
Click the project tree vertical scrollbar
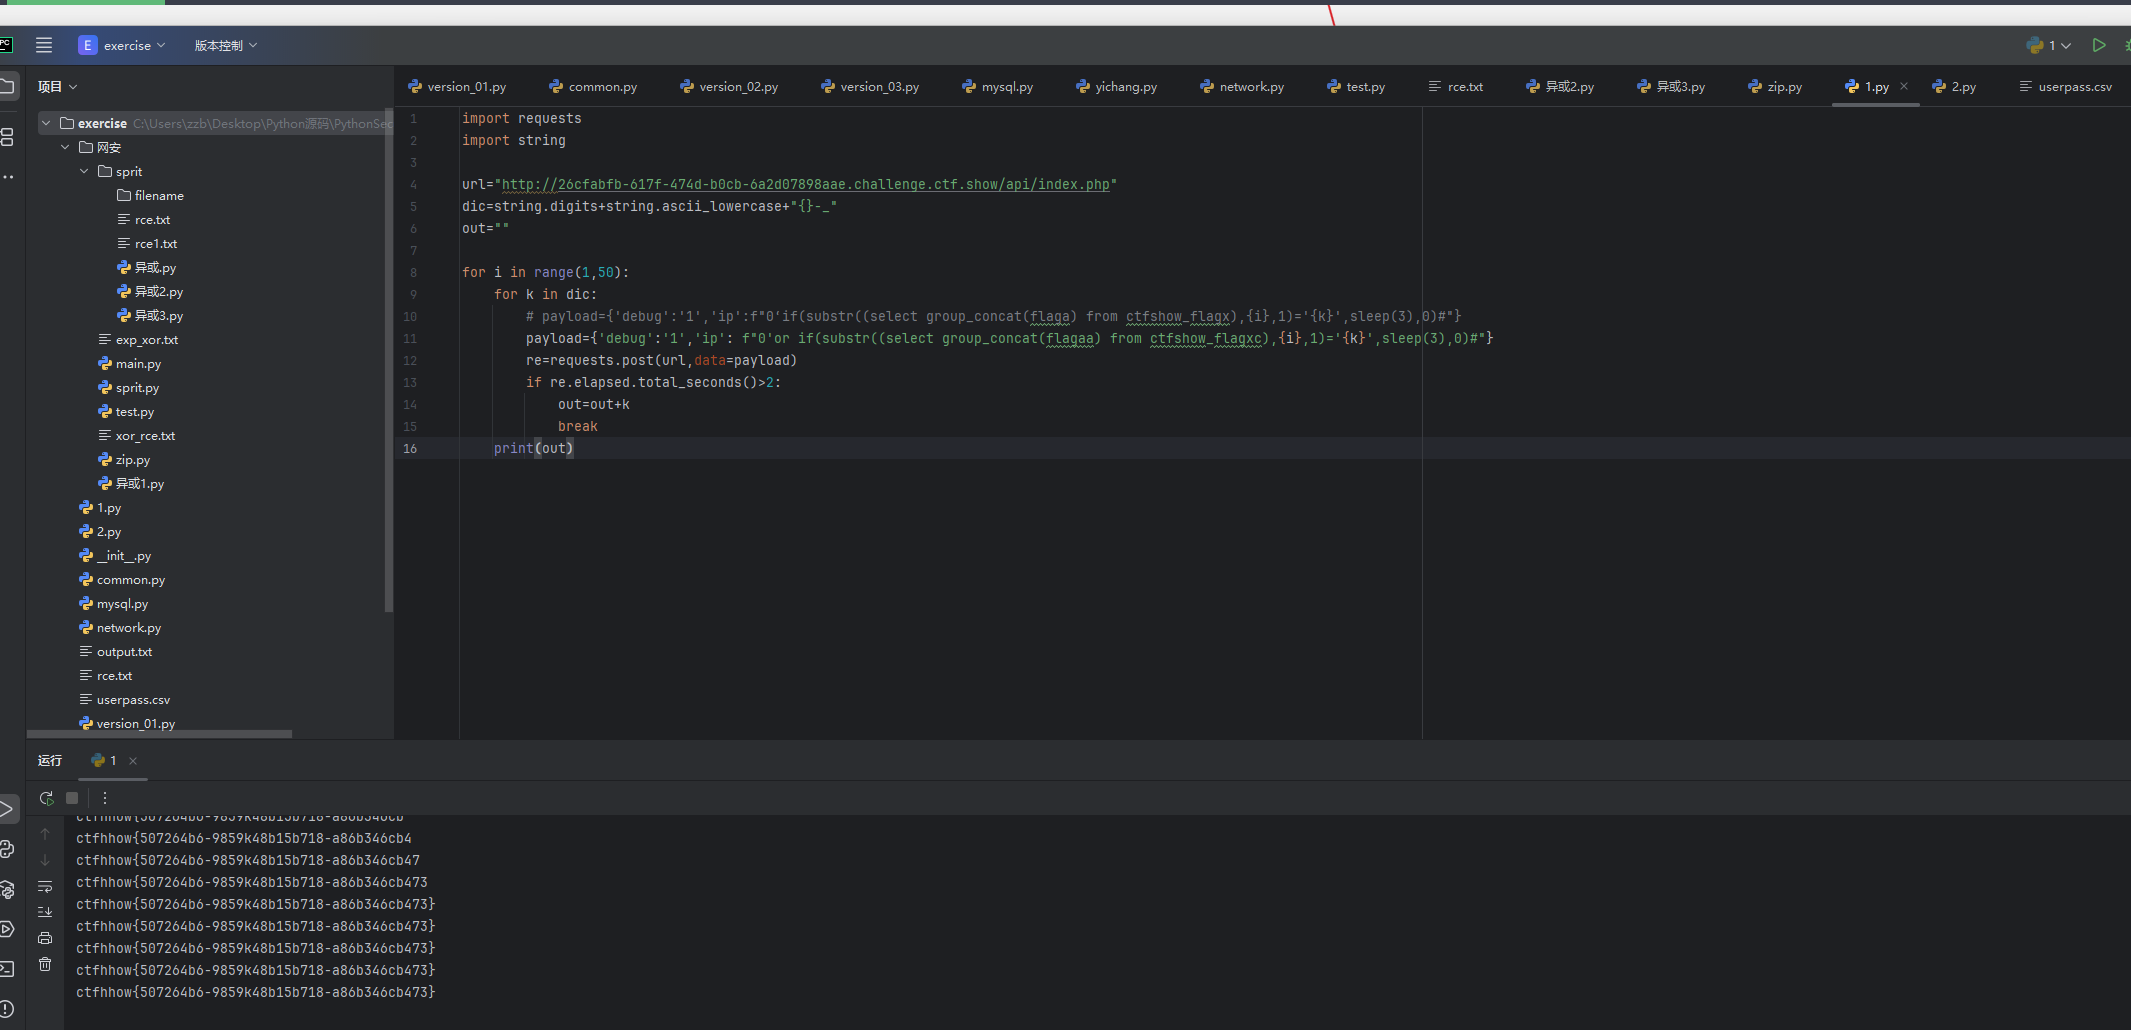coord(389,360)
